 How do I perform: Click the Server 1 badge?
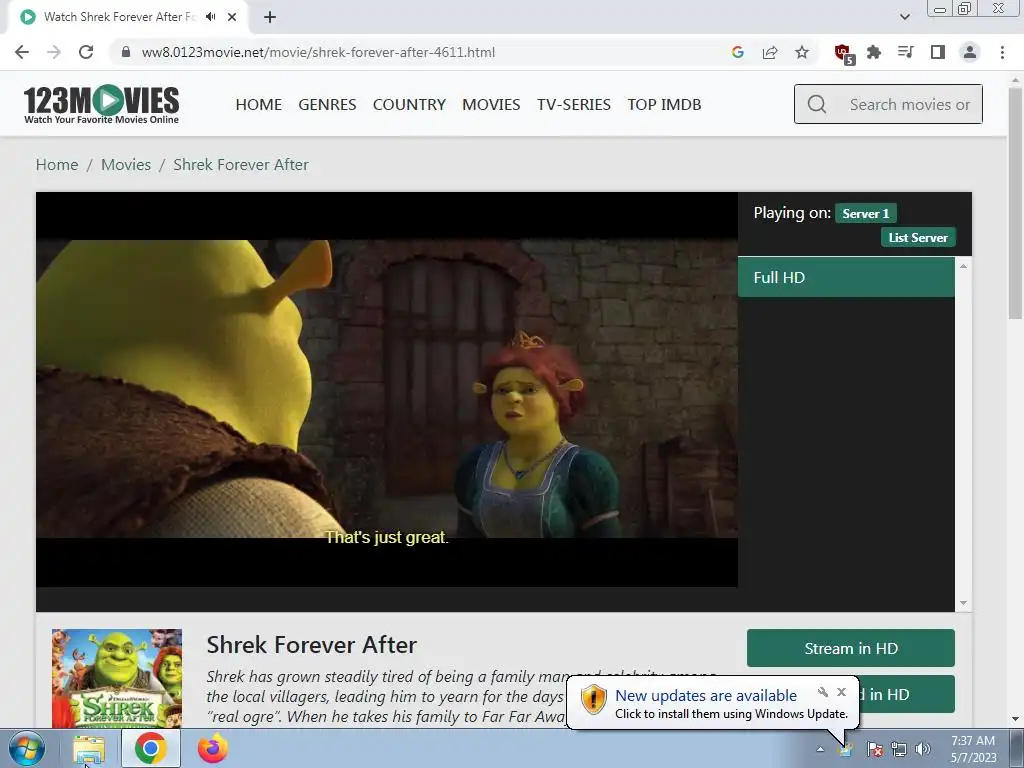(865, 214)
